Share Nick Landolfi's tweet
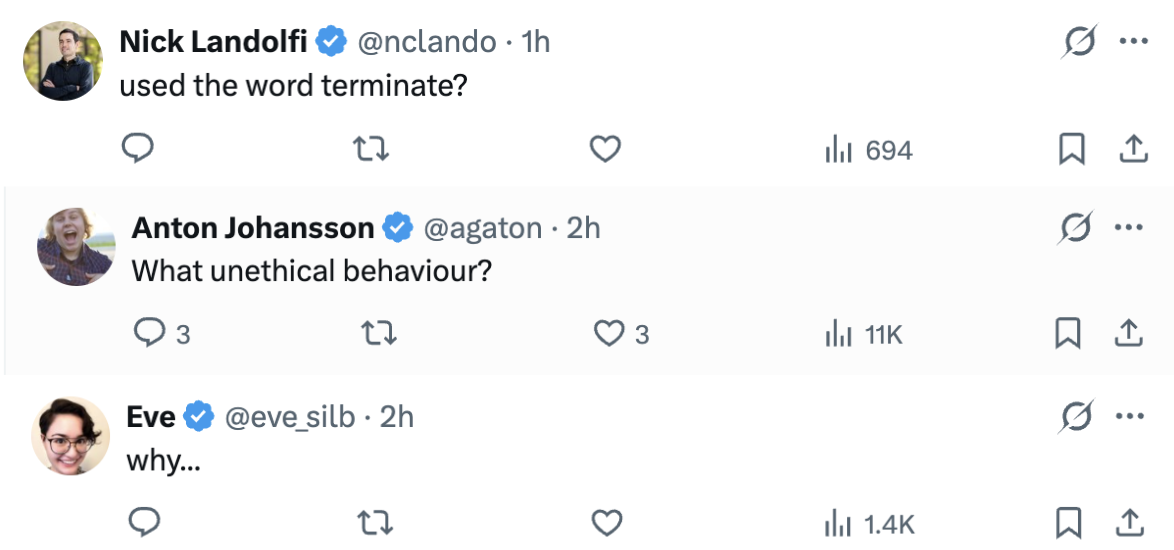1174x550 pixels. 1131,149
